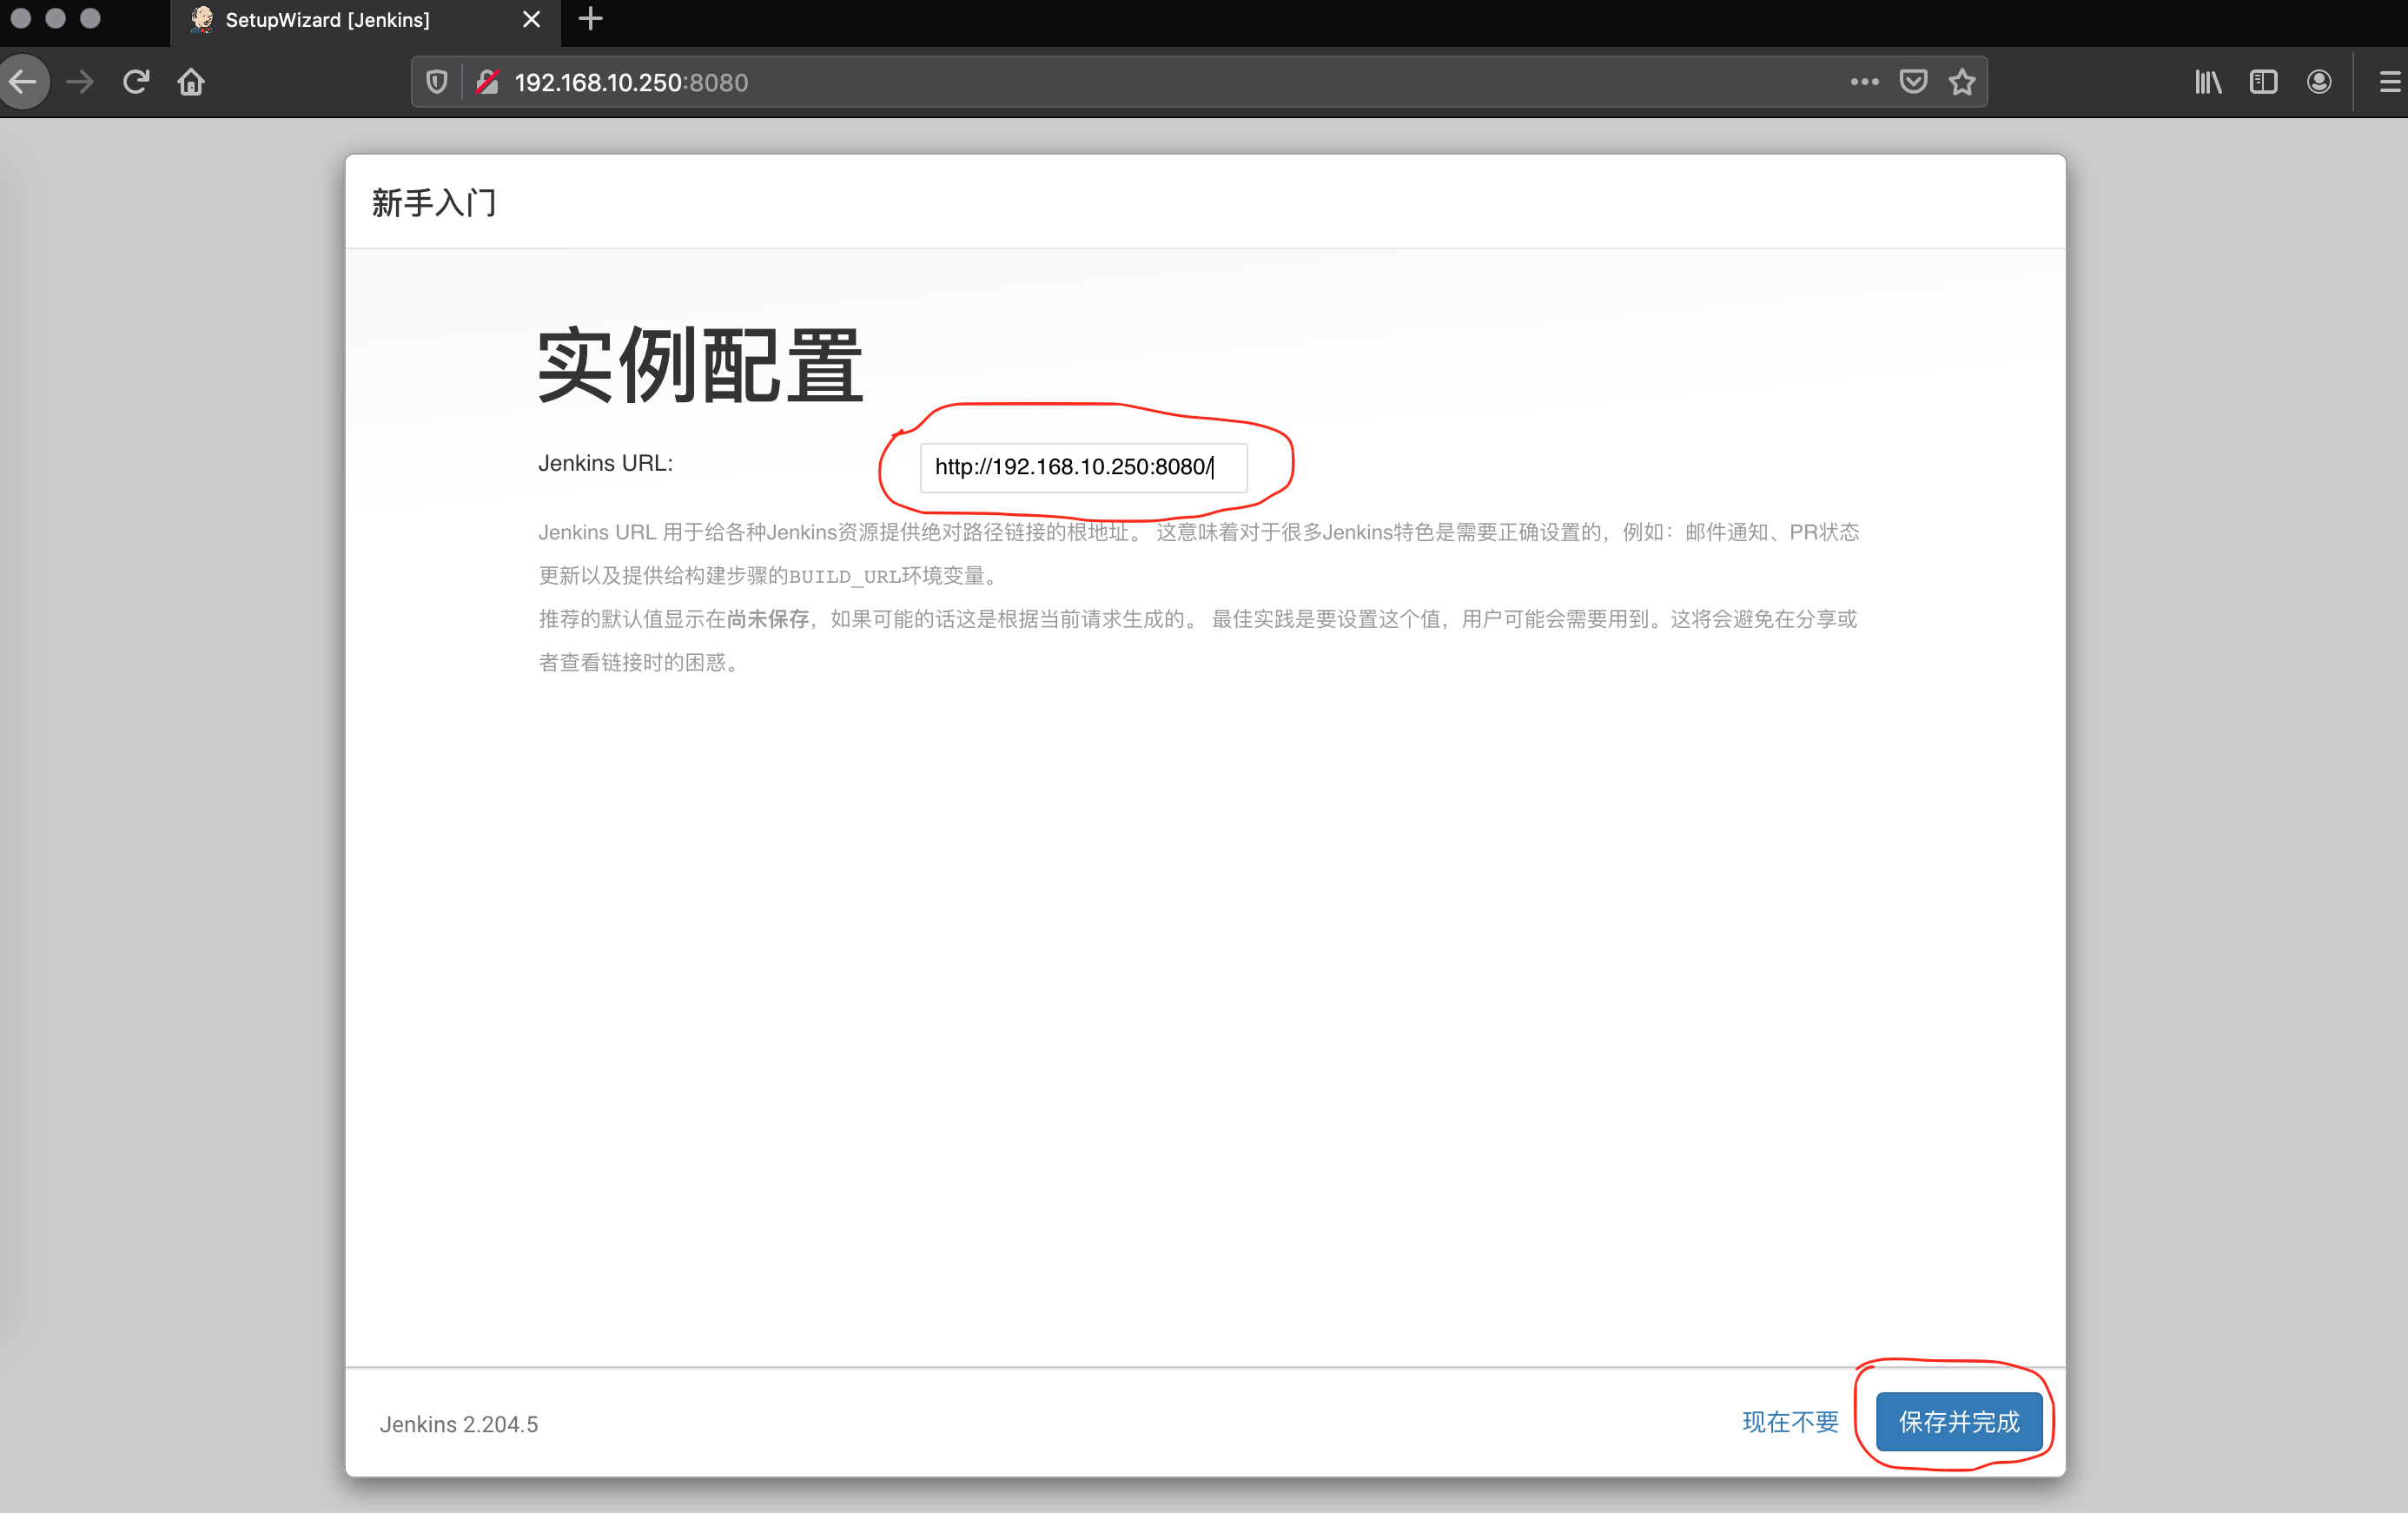
Task: Click the Jenkins URL input field
Action: pos(1083,467)
